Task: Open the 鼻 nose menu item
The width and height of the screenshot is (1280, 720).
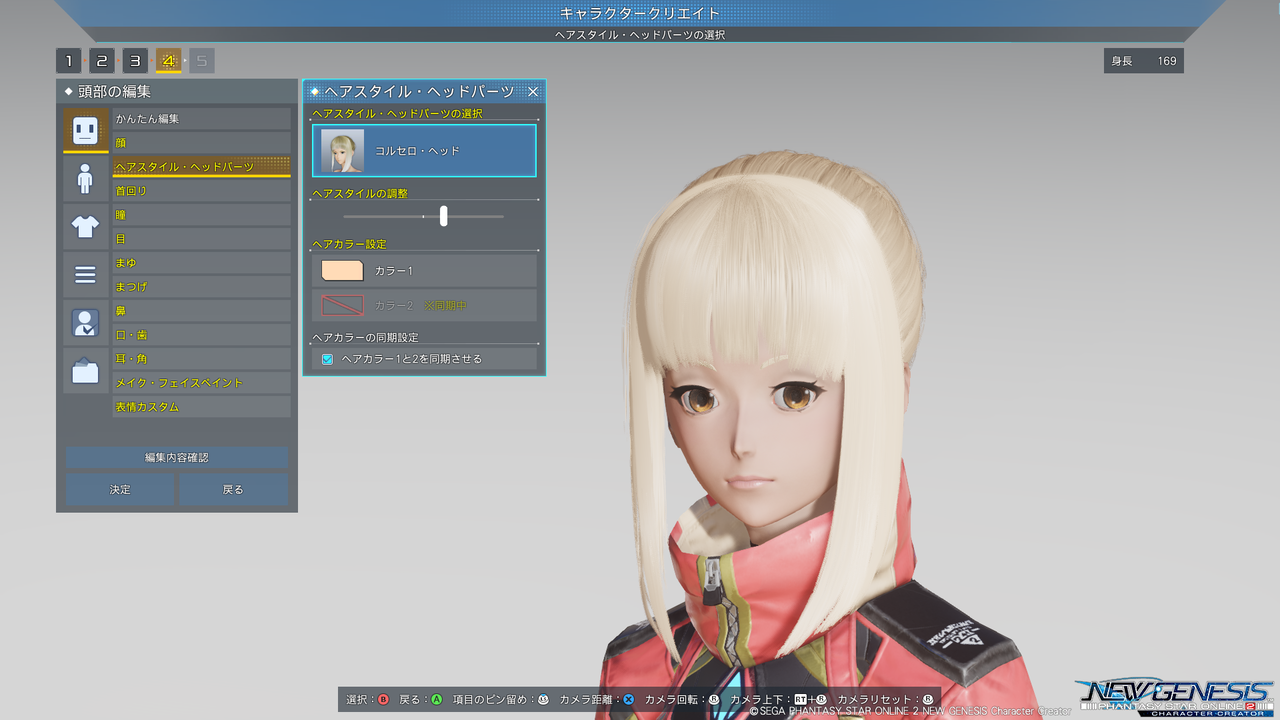Action: (x=201, y=311)
